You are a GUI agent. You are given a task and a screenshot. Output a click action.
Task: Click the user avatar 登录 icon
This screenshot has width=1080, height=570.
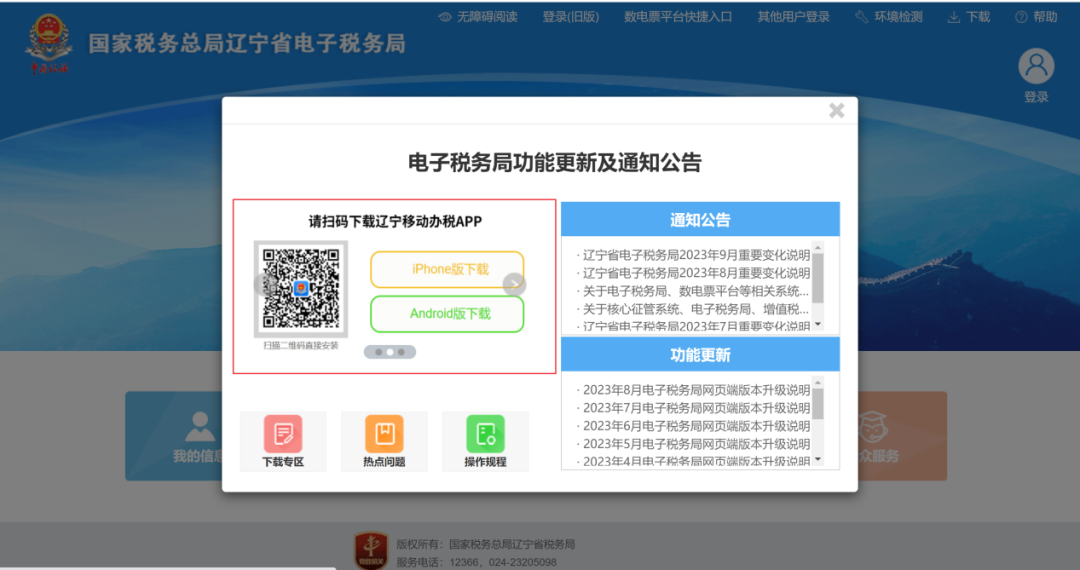click(x=1036, y=68)
